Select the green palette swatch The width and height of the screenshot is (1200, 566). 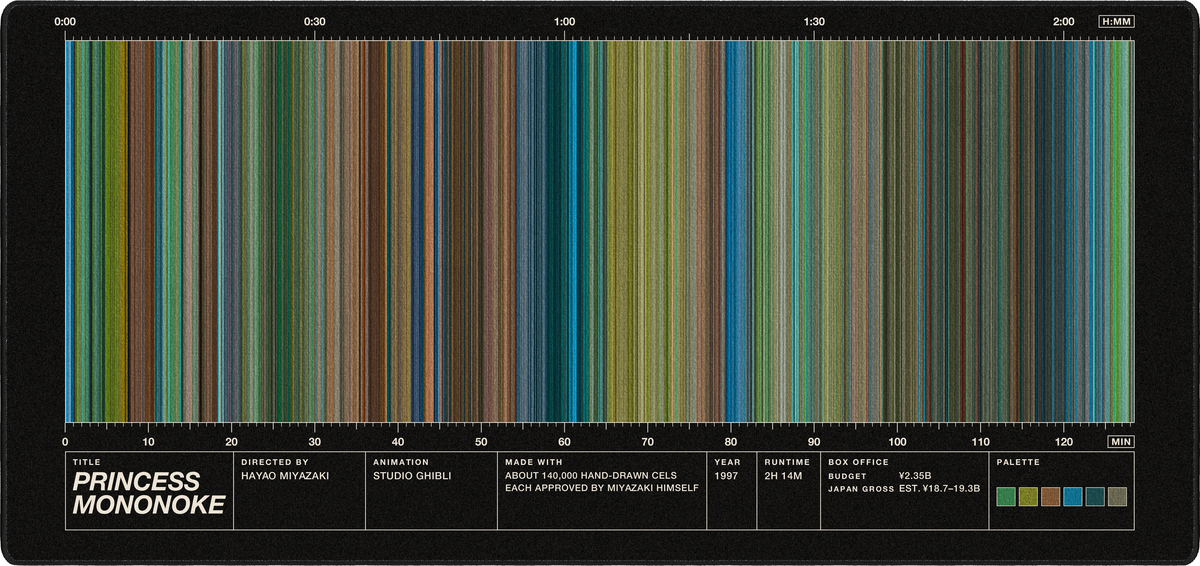pos(1006,496)
